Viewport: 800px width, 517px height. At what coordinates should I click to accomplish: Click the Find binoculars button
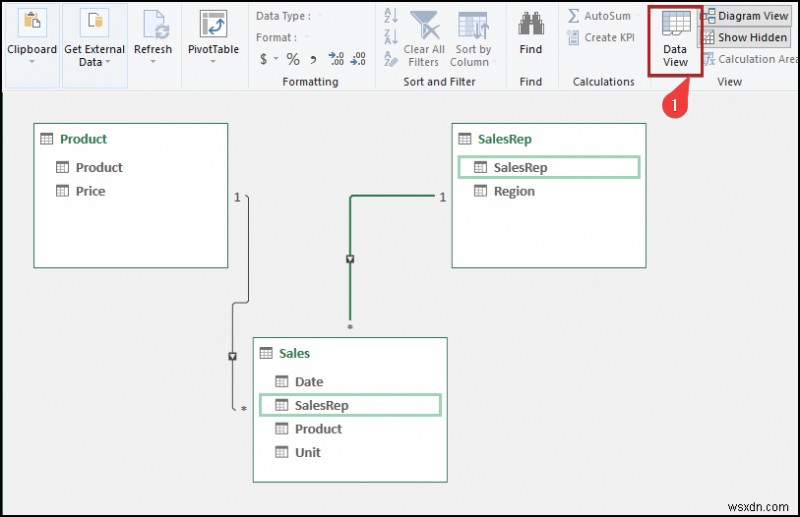(531, 33)
